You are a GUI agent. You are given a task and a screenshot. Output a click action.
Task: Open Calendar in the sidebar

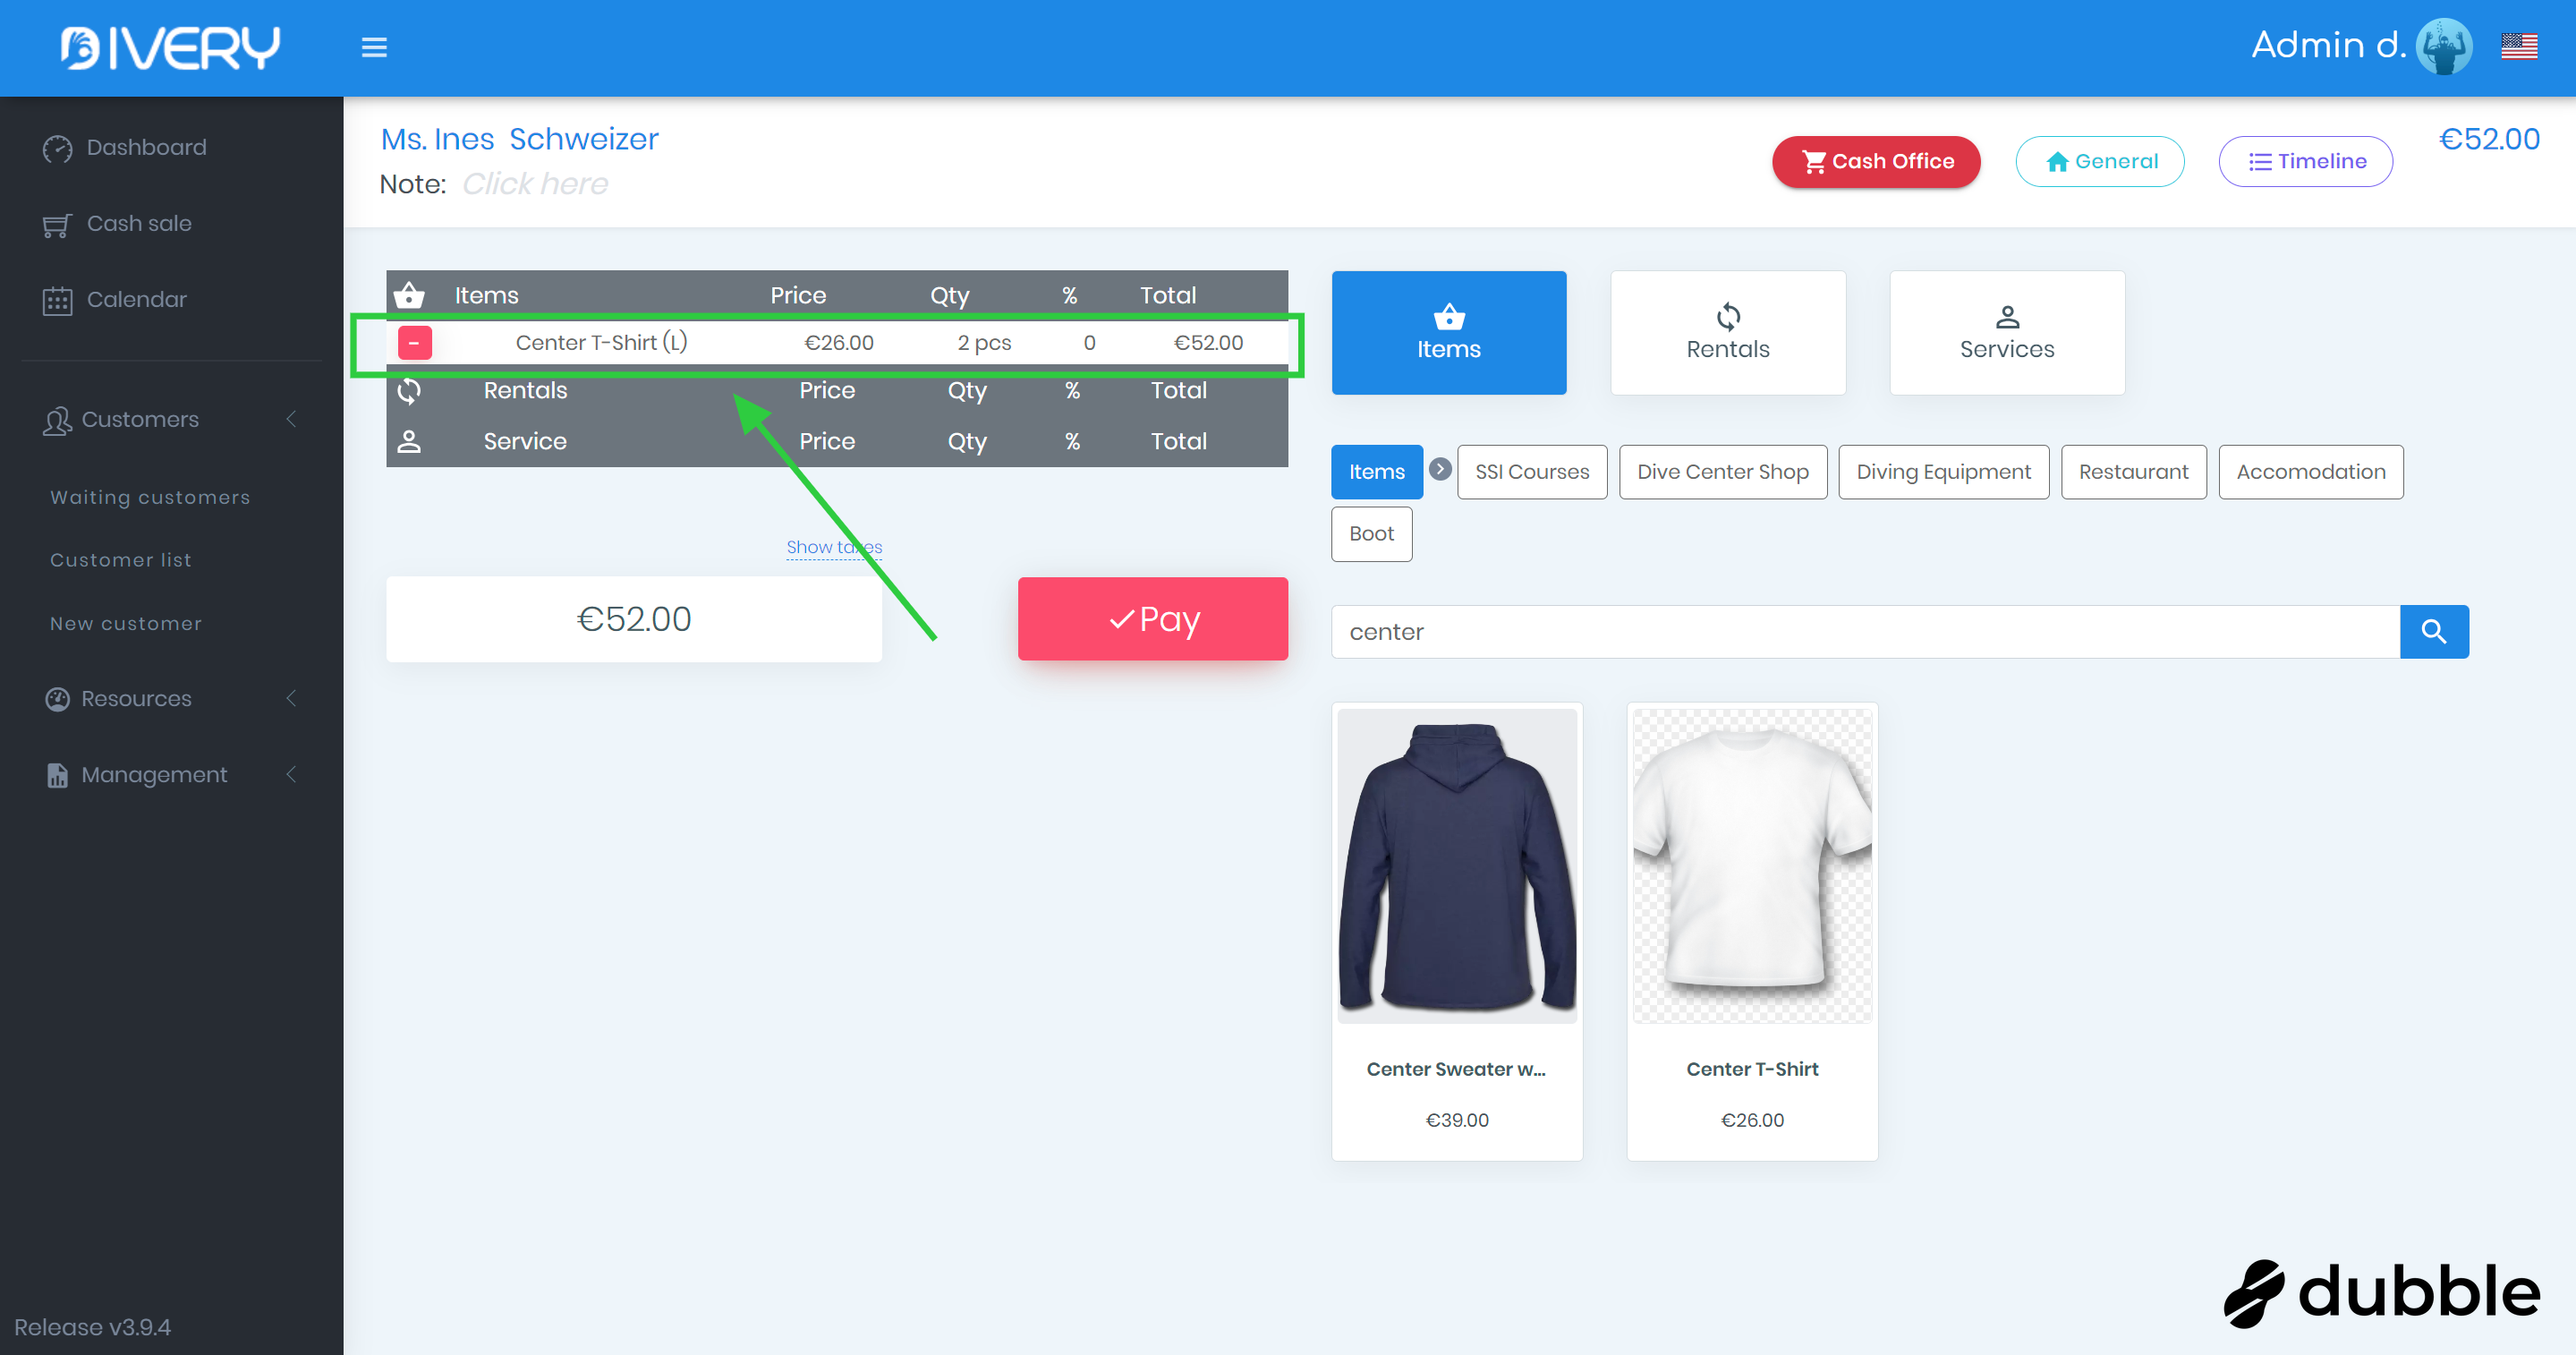136,300
